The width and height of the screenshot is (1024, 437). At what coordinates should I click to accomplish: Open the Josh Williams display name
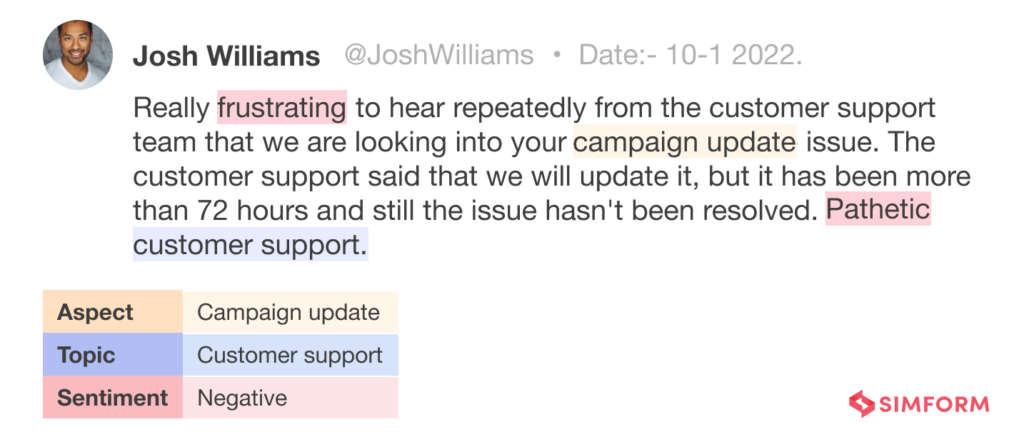tap(226, 56)
